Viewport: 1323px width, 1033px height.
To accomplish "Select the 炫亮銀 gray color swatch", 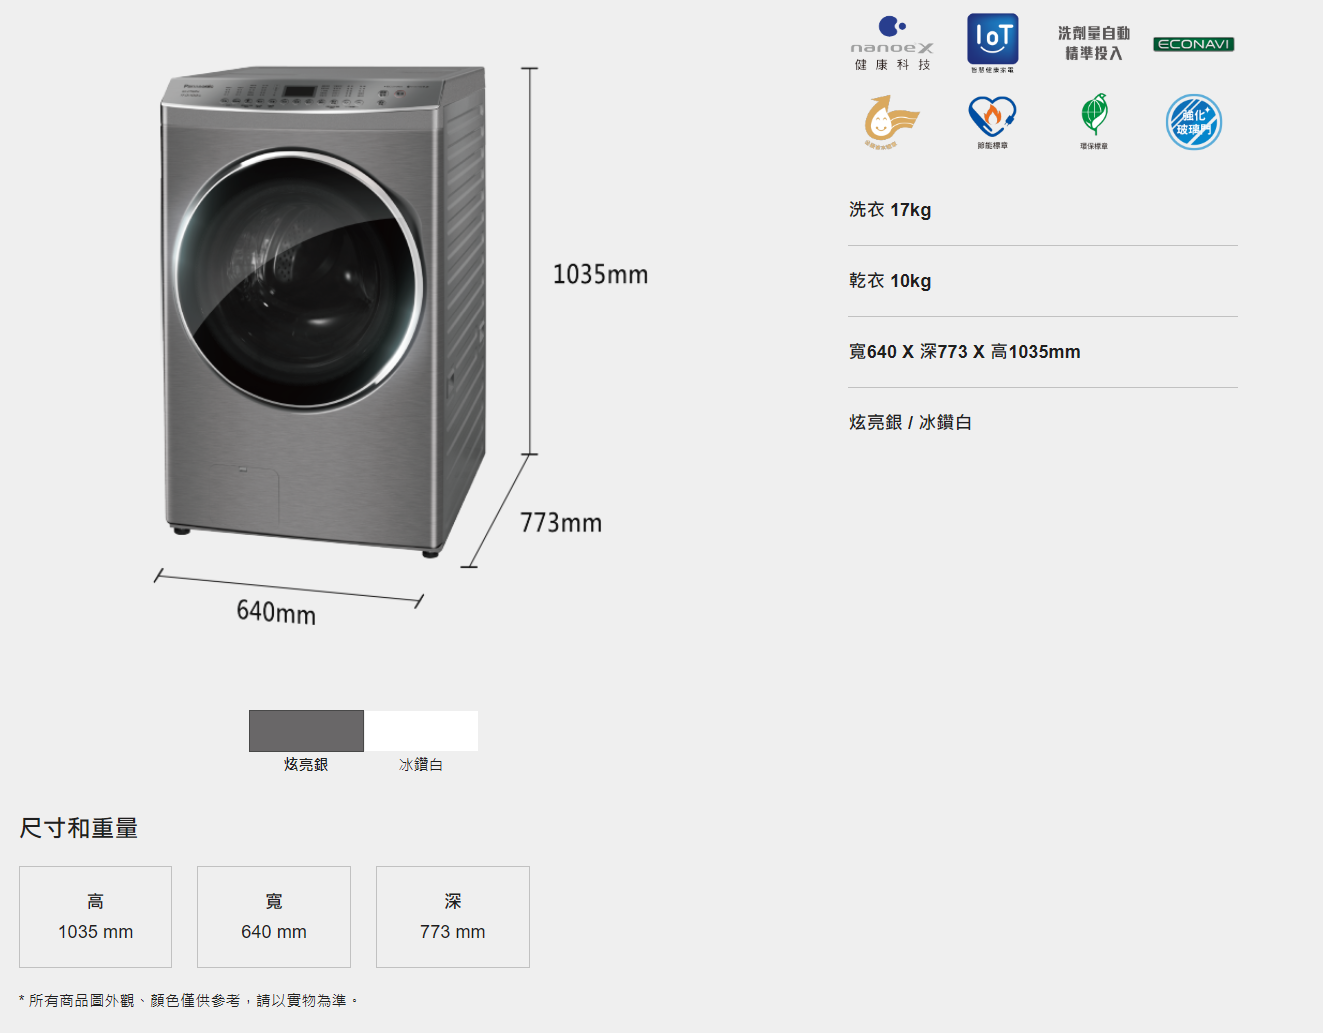I will coord(306,731).
